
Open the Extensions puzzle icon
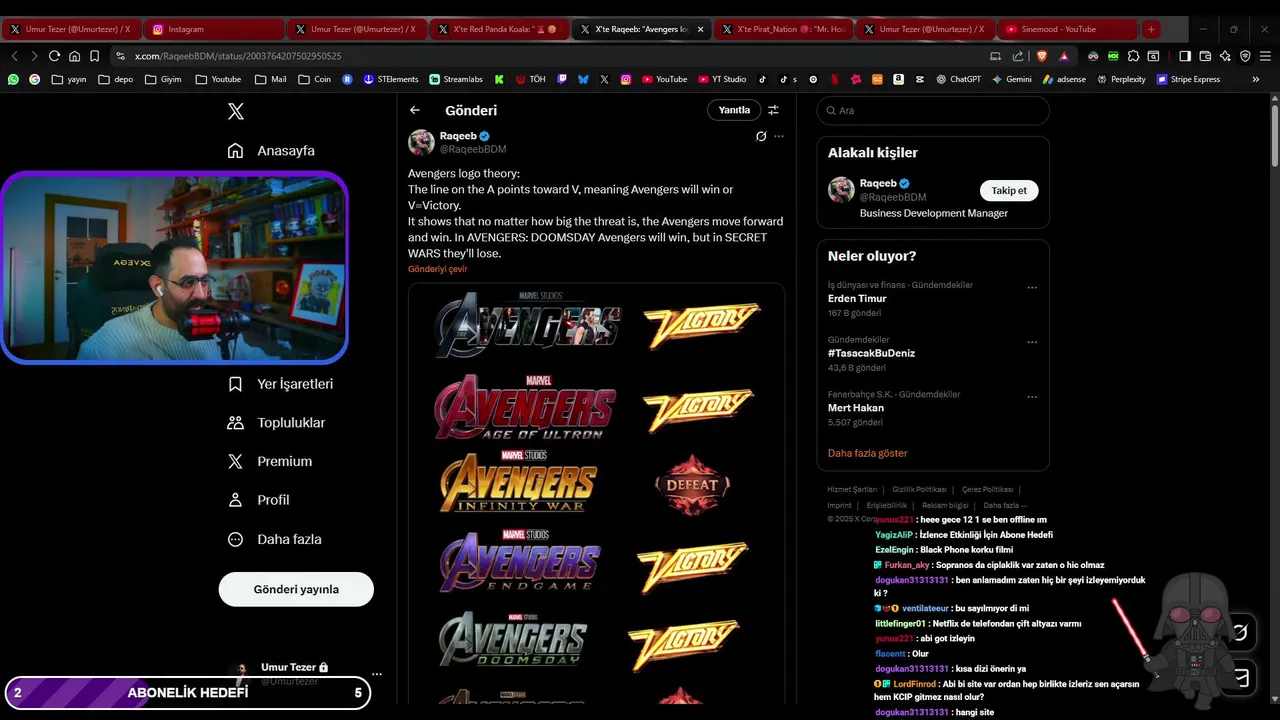pyautogui.click(x=1133, y=56)
